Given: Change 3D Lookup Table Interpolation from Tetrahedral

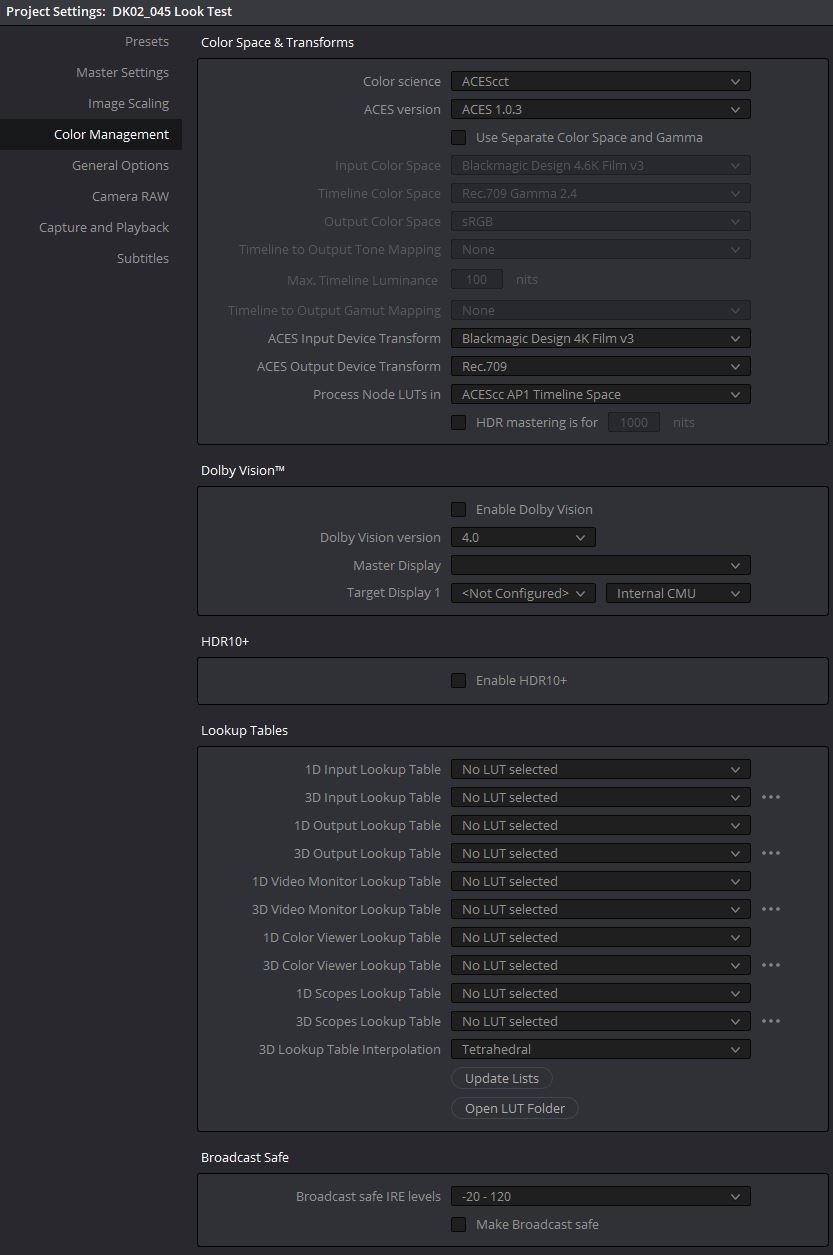Looking at the screenshot, I should pos(600,1049).
